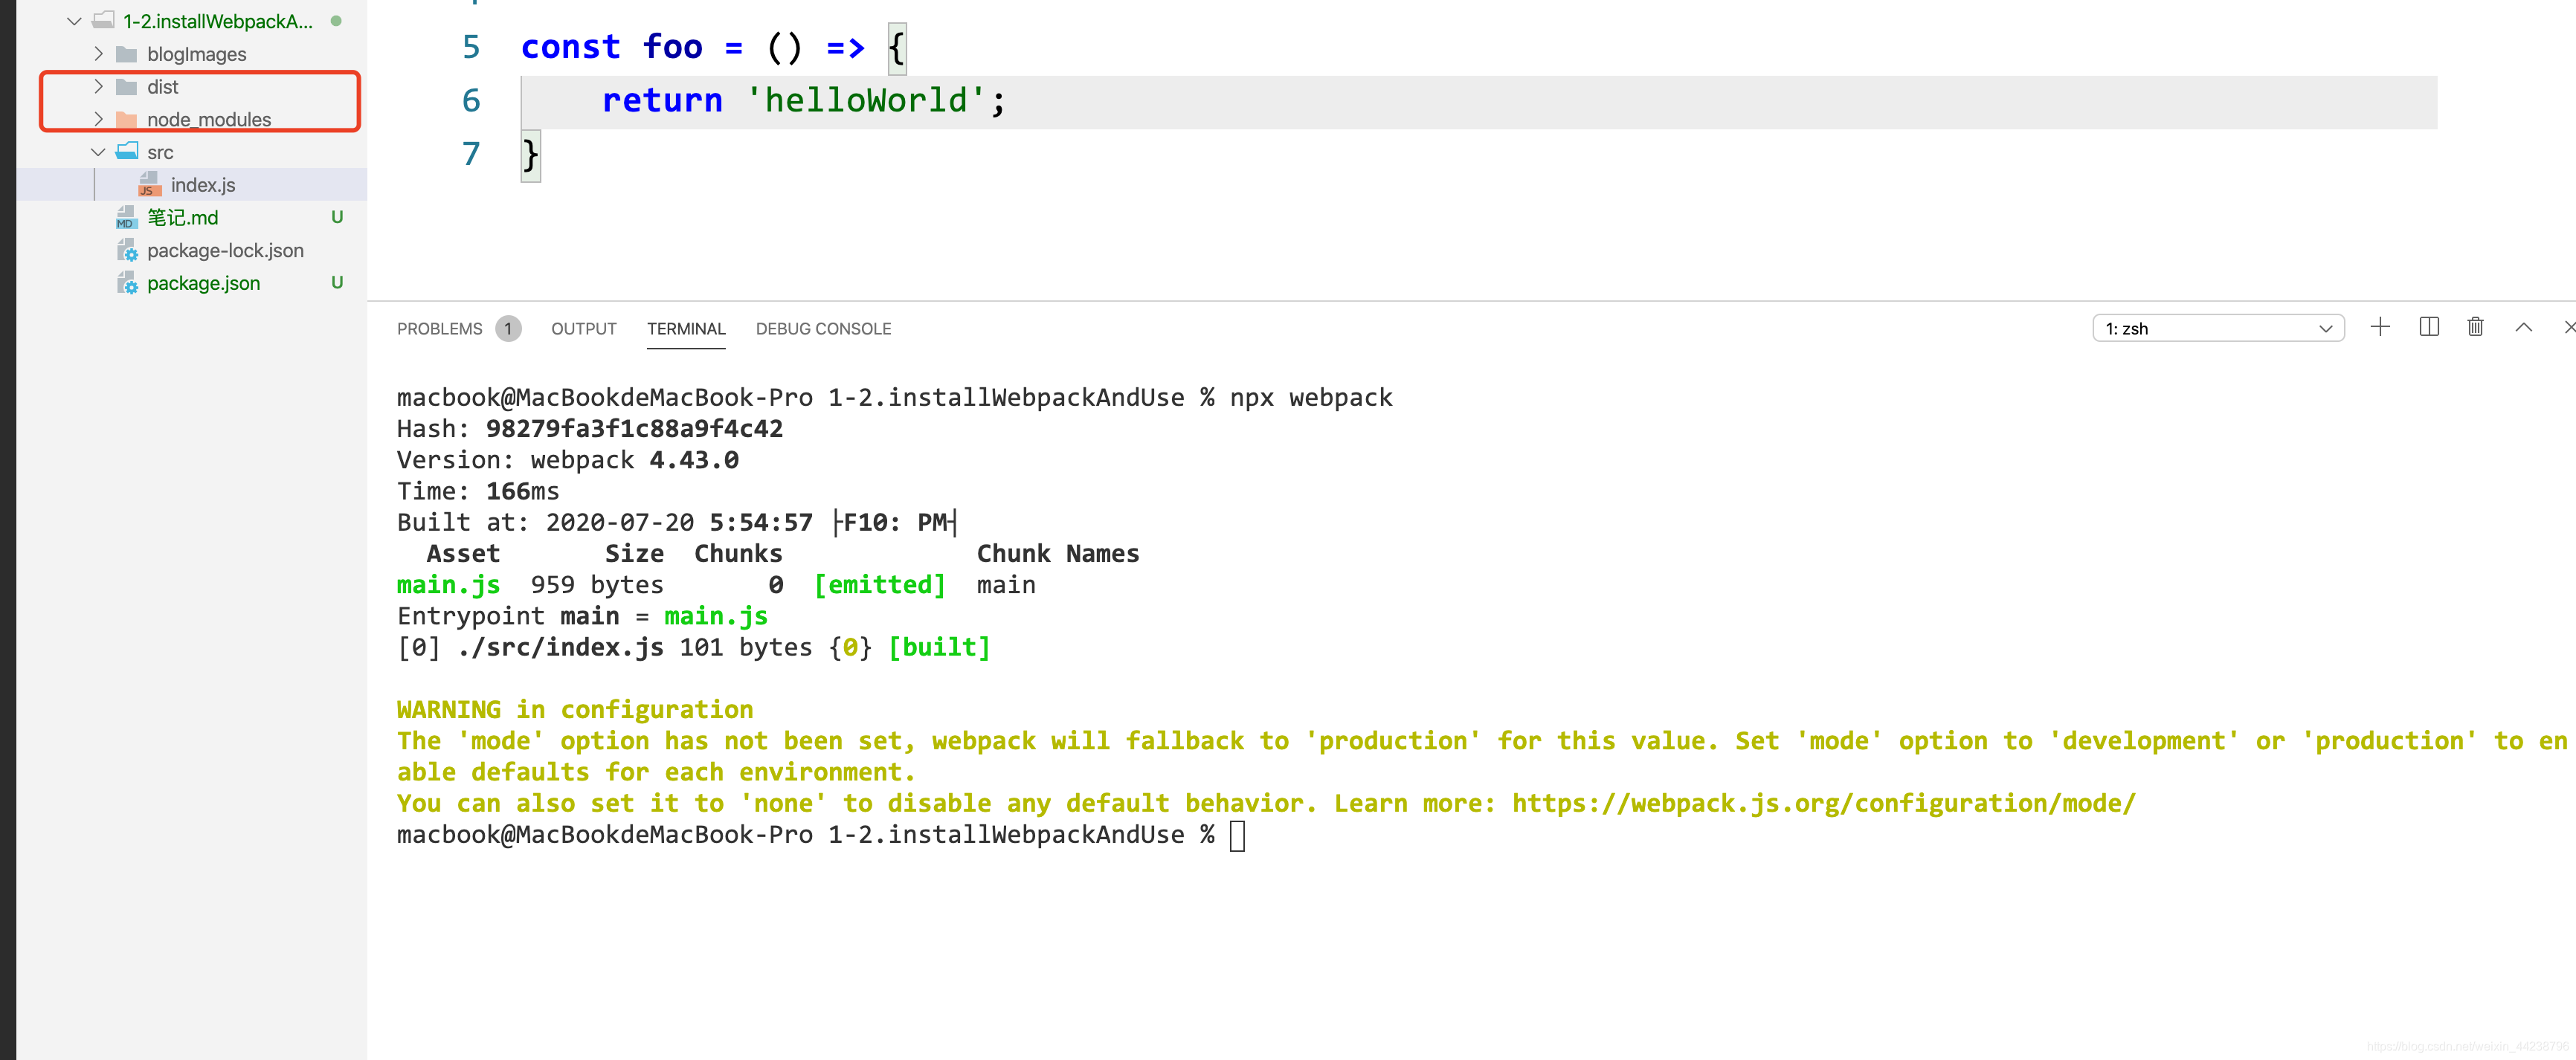Select the TERMINAL tab
The width and height of the screenshot is (2576, 1060).
686,329
